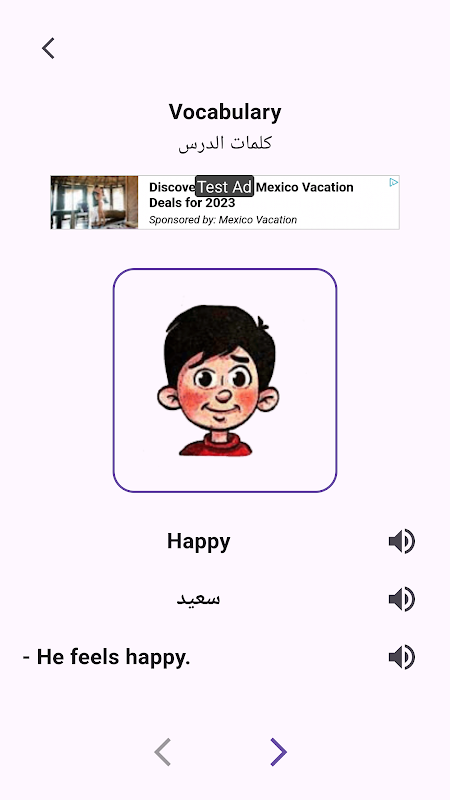This screenshot has height=800, width=450.
Task: Click the Vocabulary page title
Action: pos(225,112)
